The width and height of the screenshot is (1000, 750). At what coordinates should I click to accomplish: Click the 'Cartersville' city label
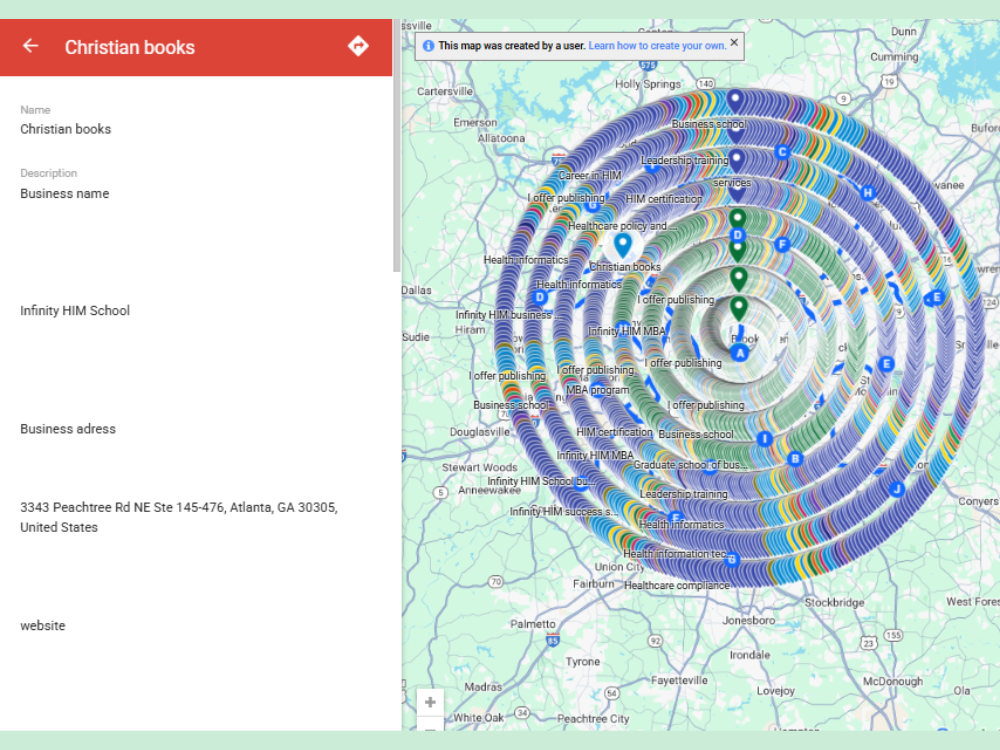445,91
